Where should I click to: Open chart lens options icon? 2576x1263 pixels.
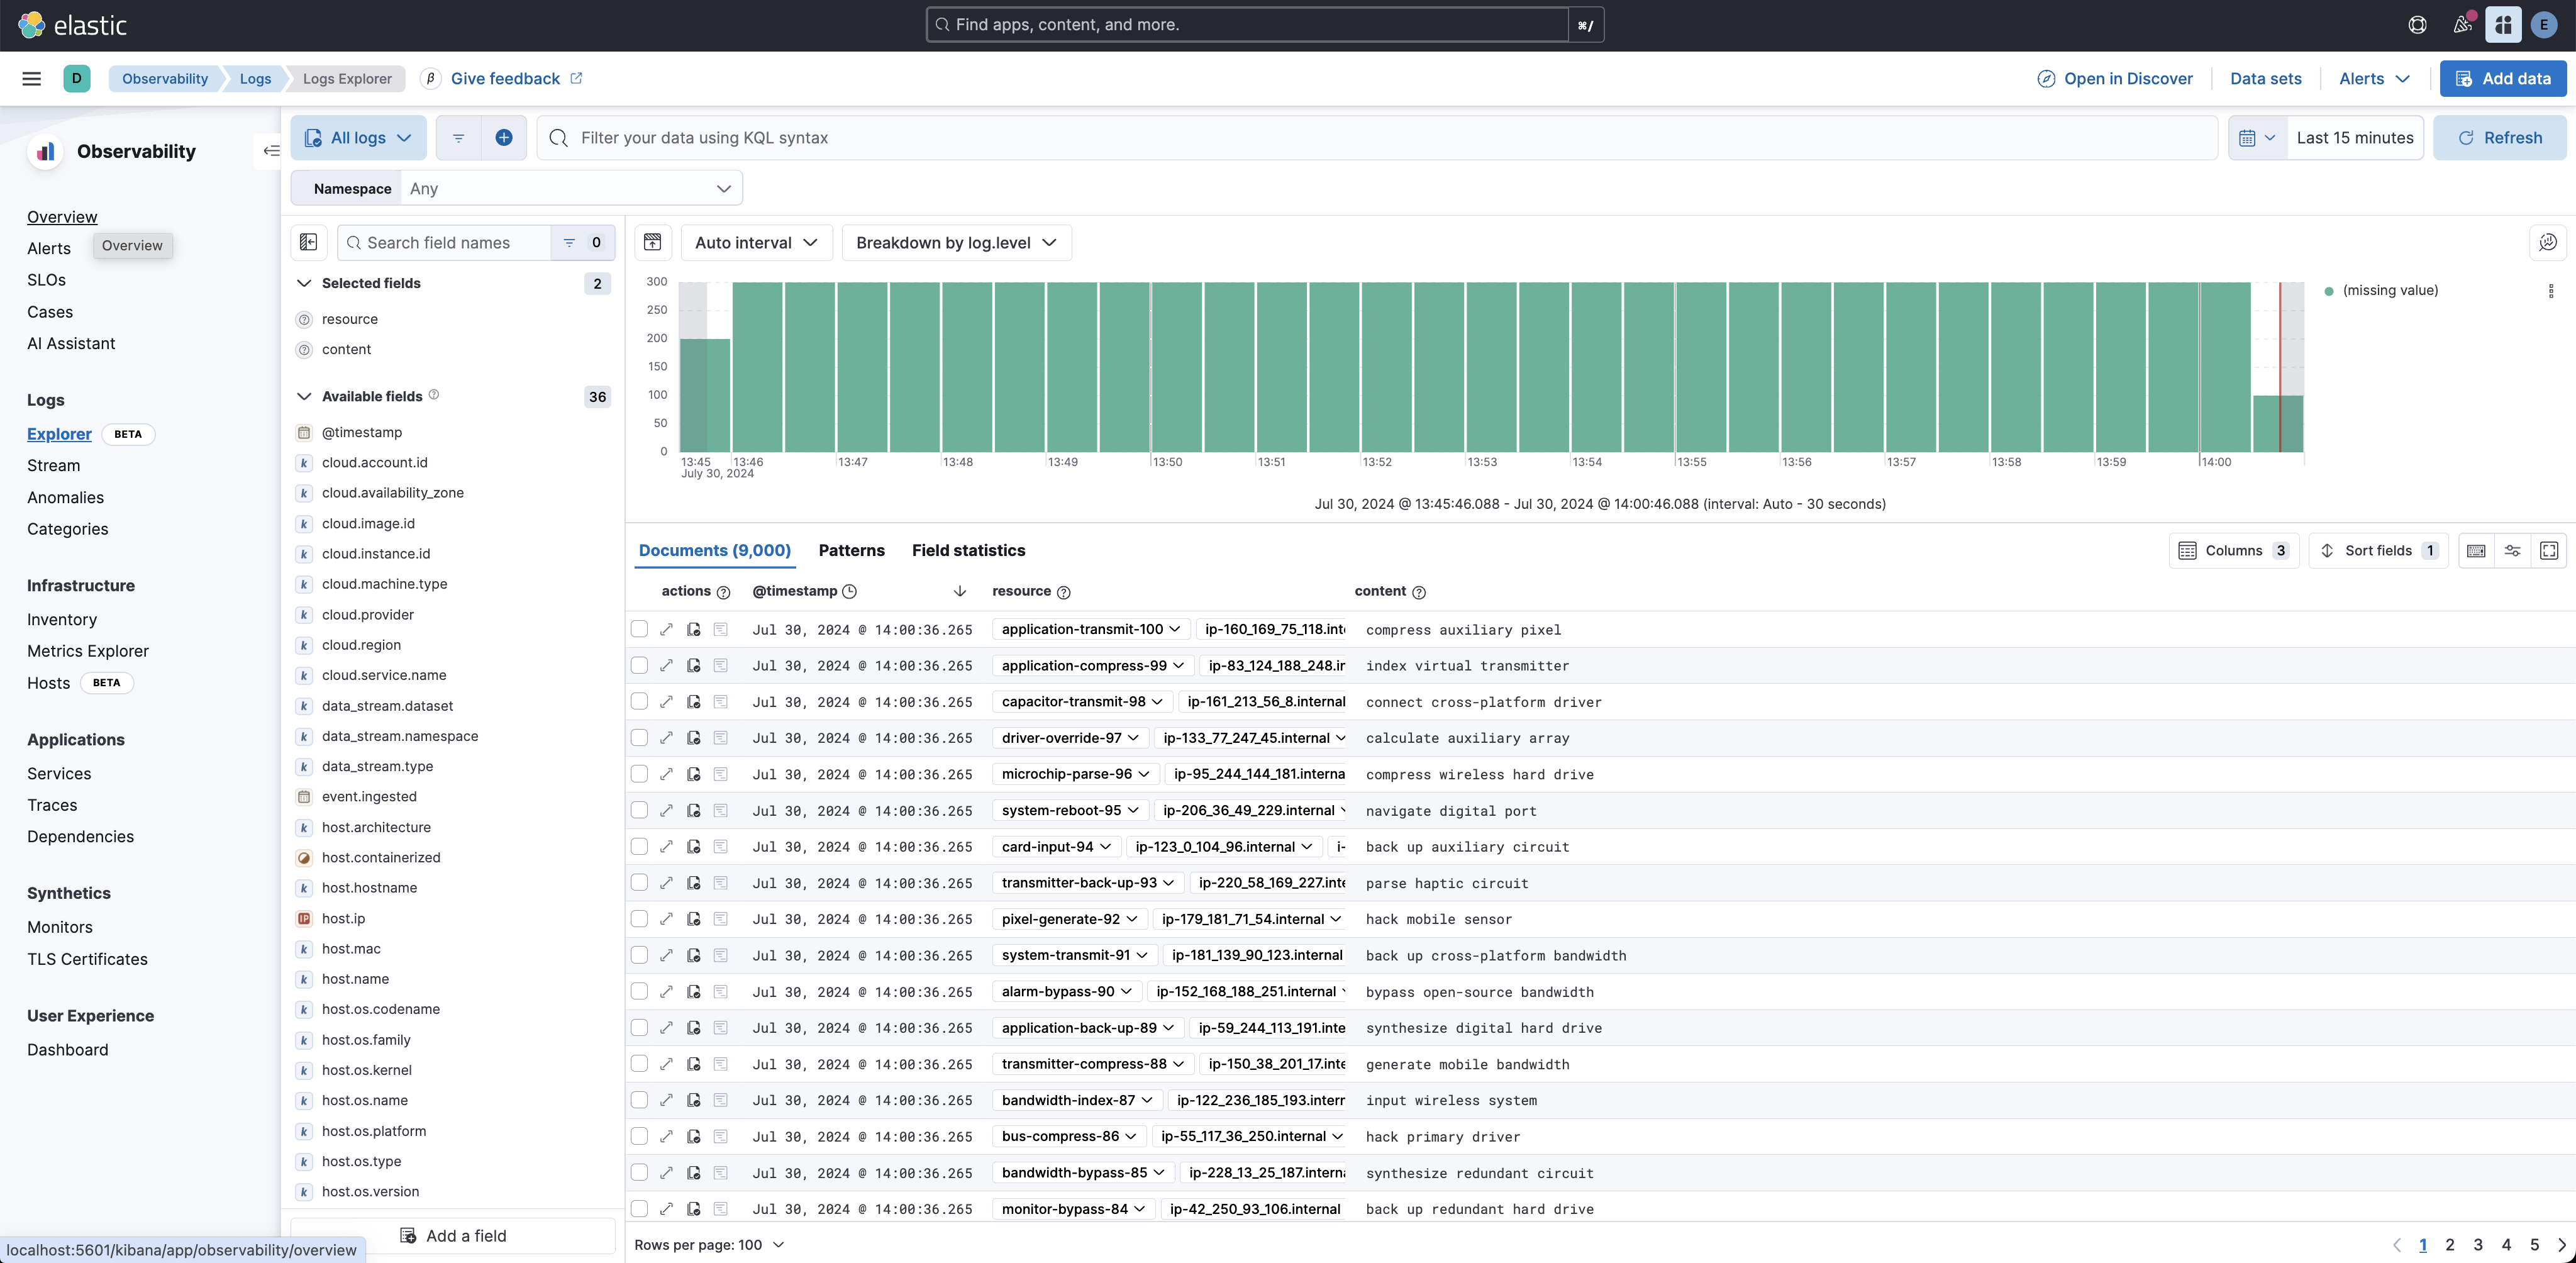(x=2547, y=242)
